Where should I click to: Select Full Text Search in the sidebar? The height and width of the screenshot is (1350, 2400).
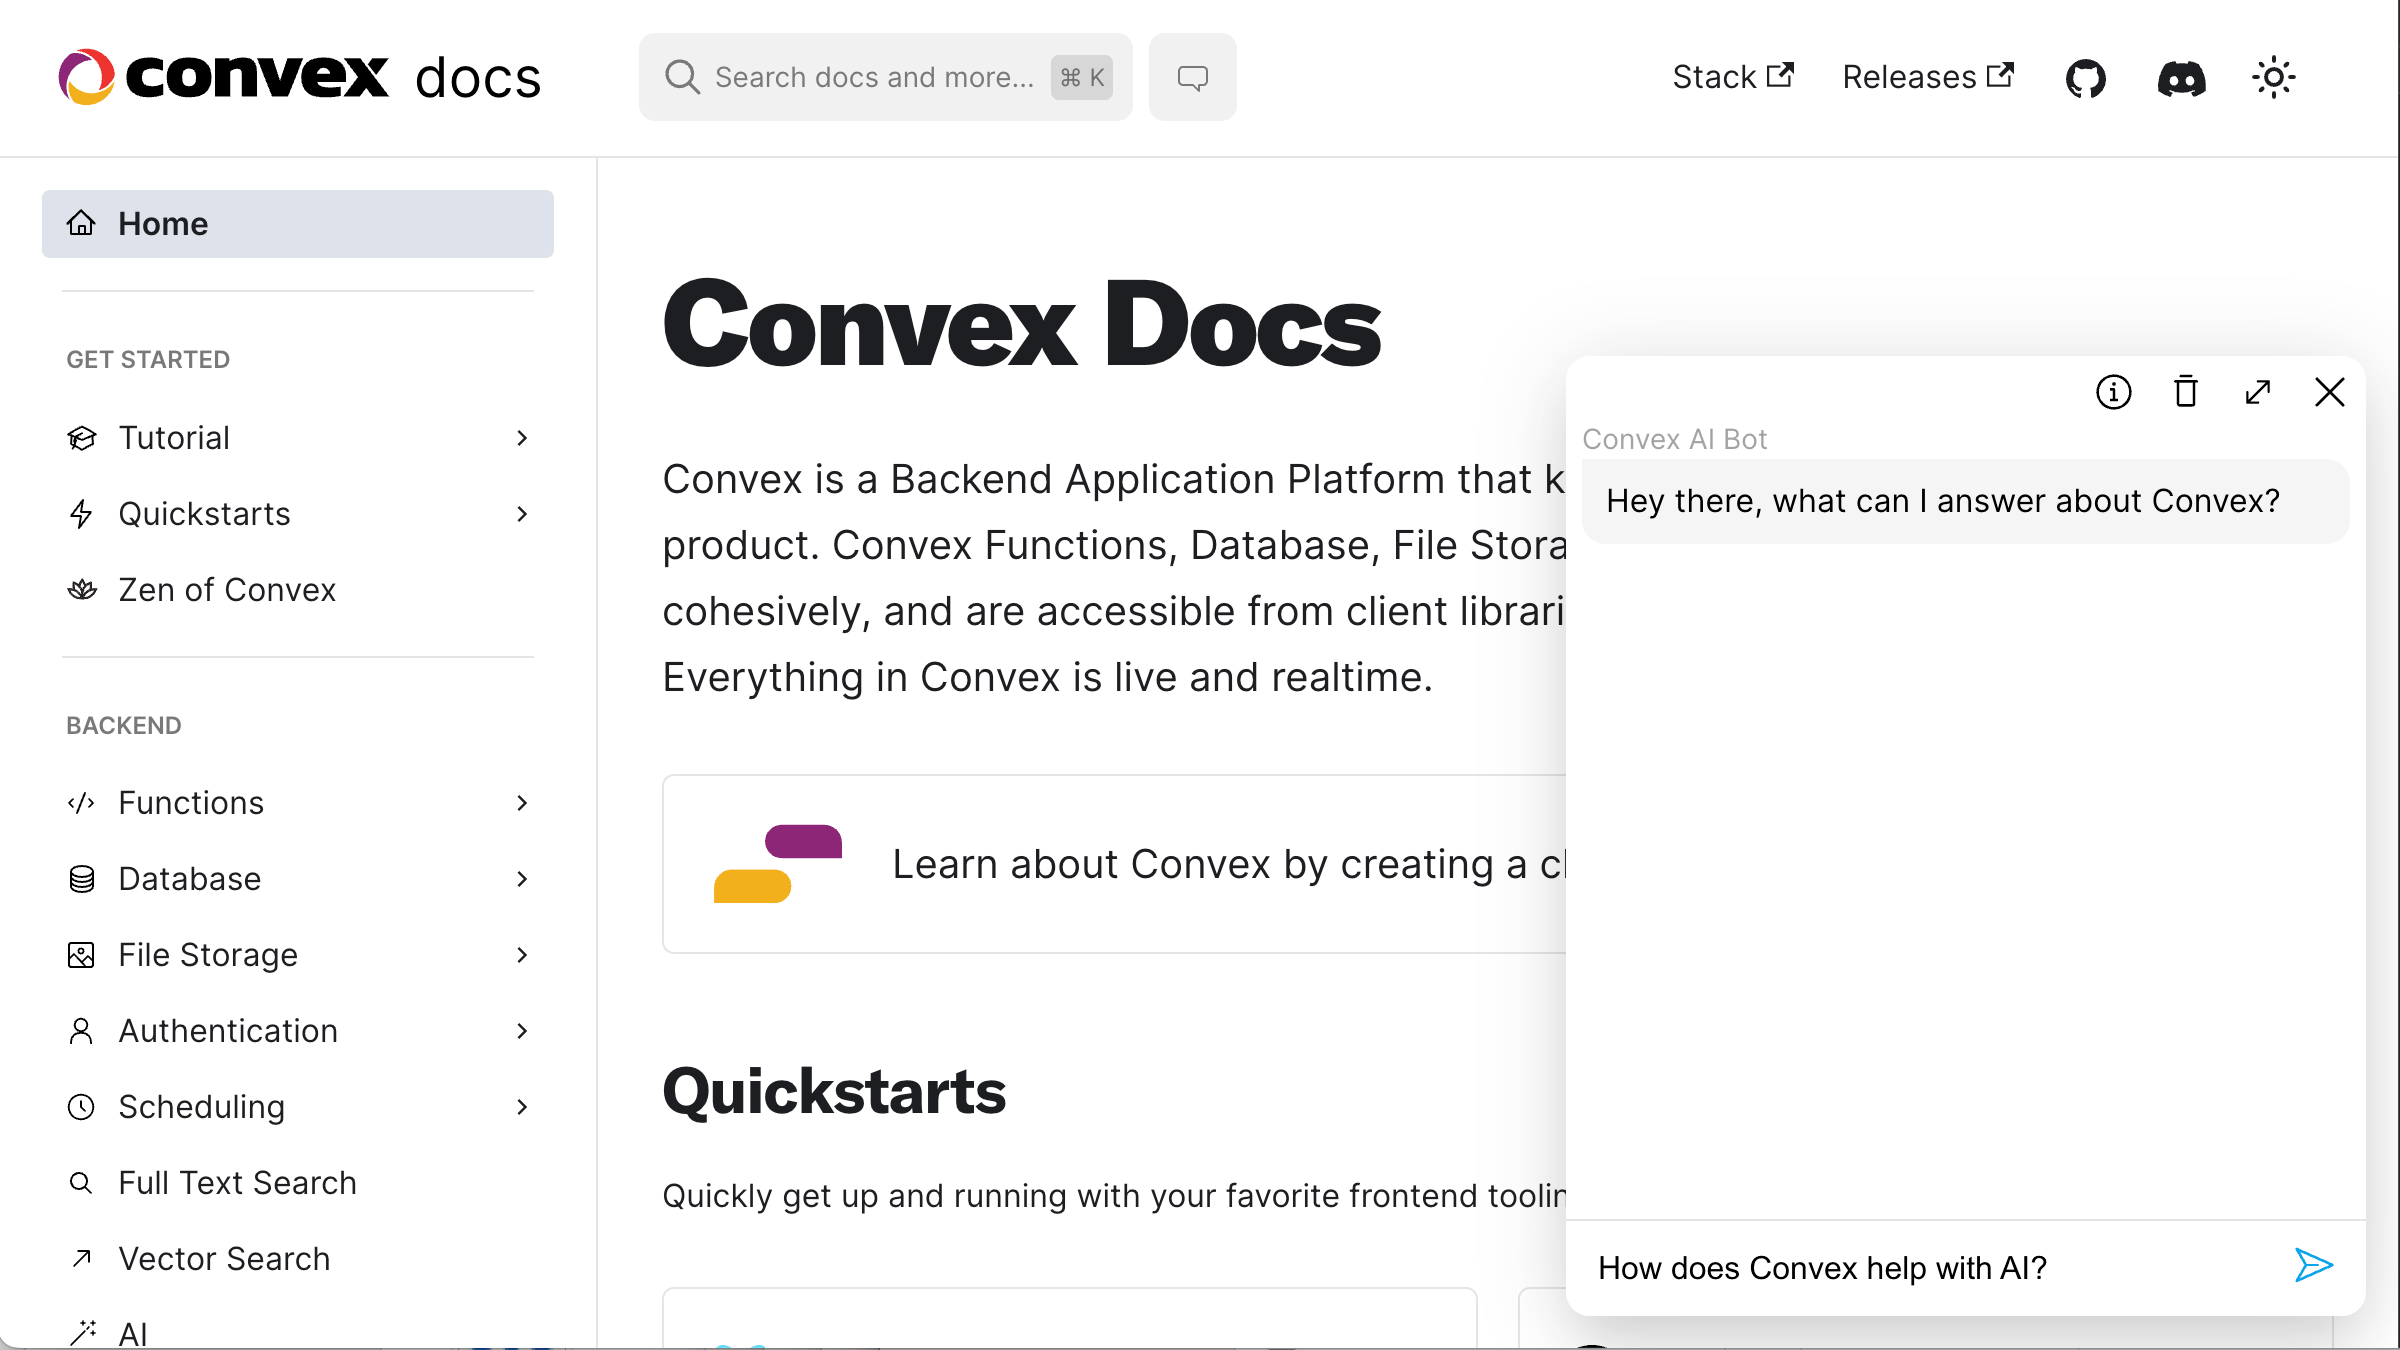237,1182
